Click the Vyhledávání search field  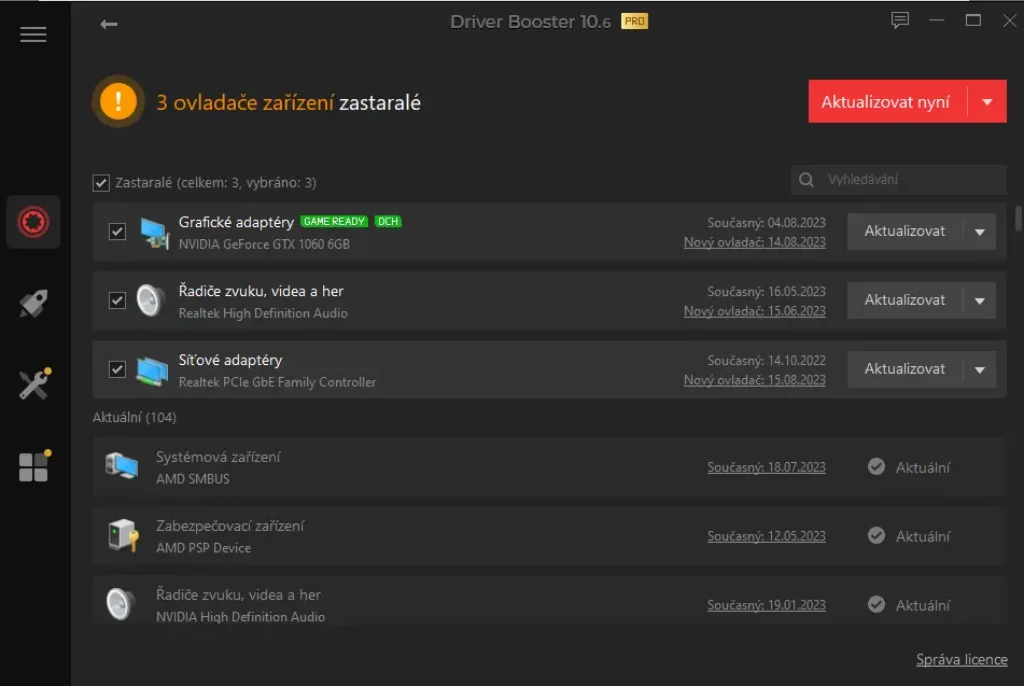click(899, 180)
